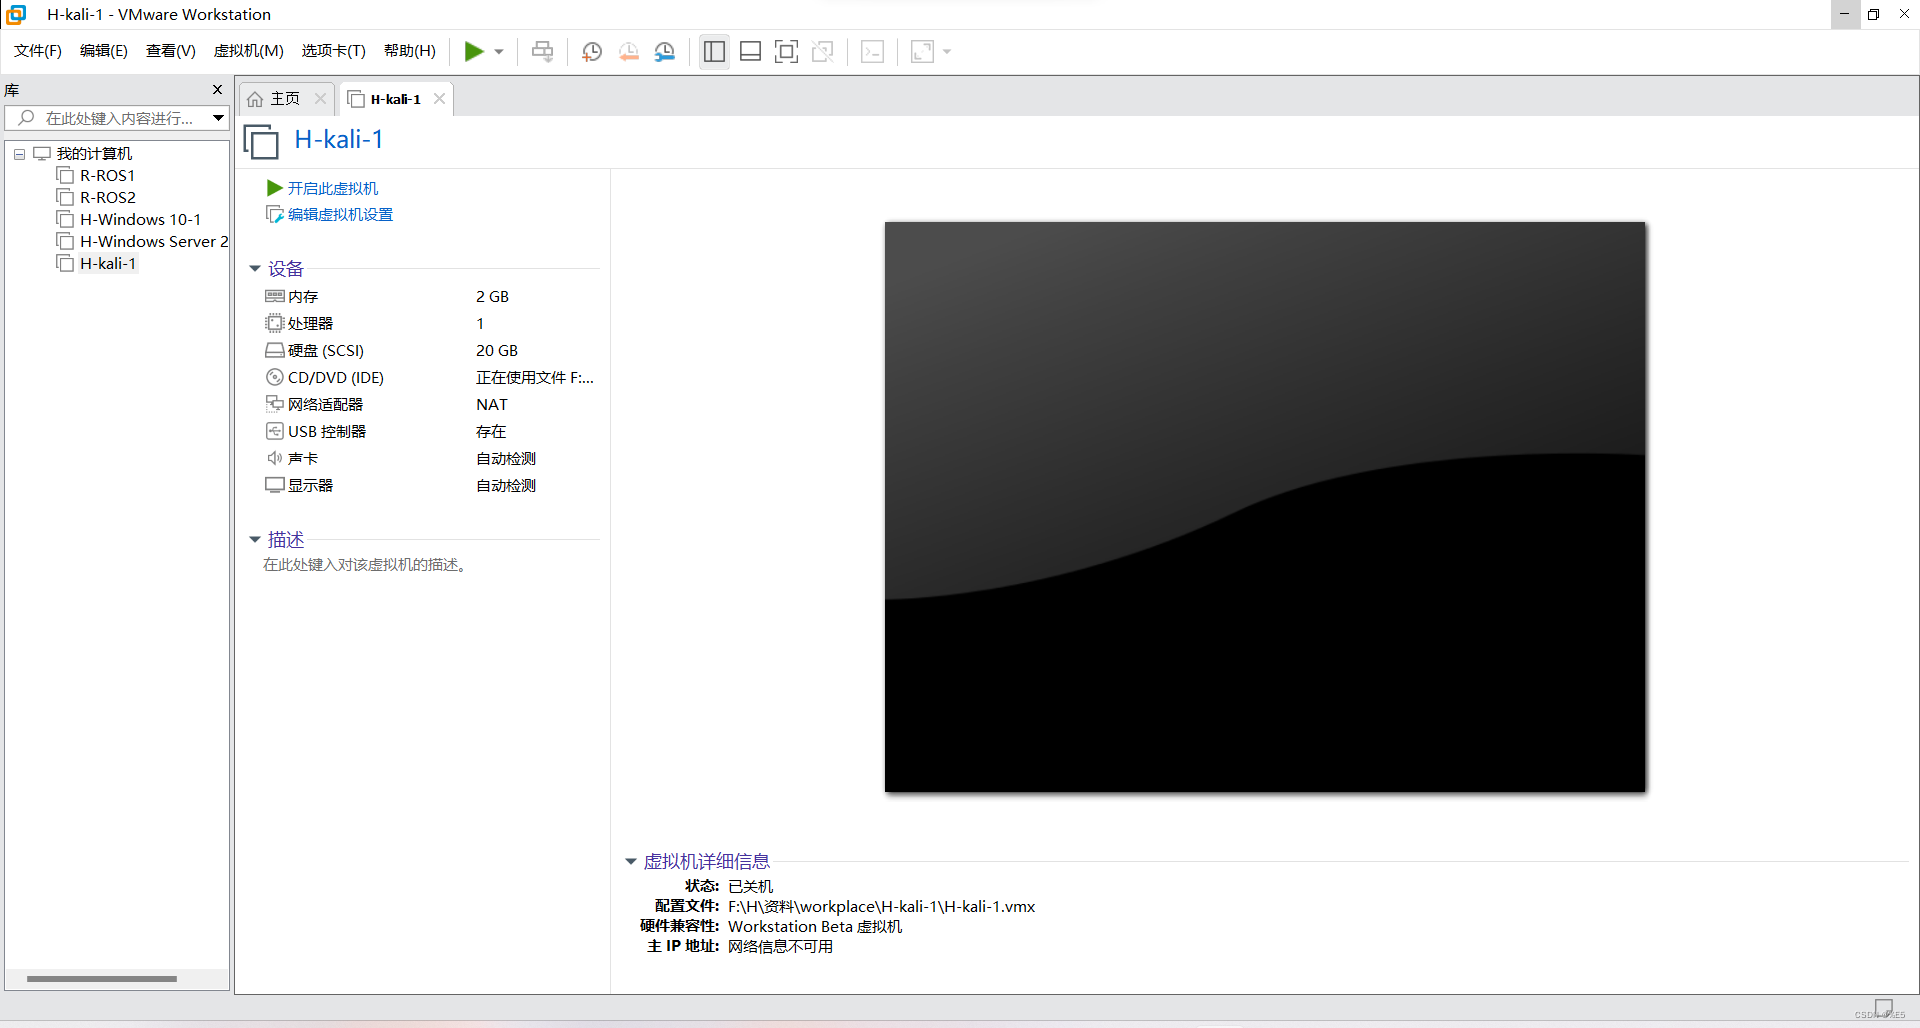Image resolution: width=1920 pixels, height=1028 pixels.
Task: Open the stretch display dropdown arrow
Action: (947, 52)
